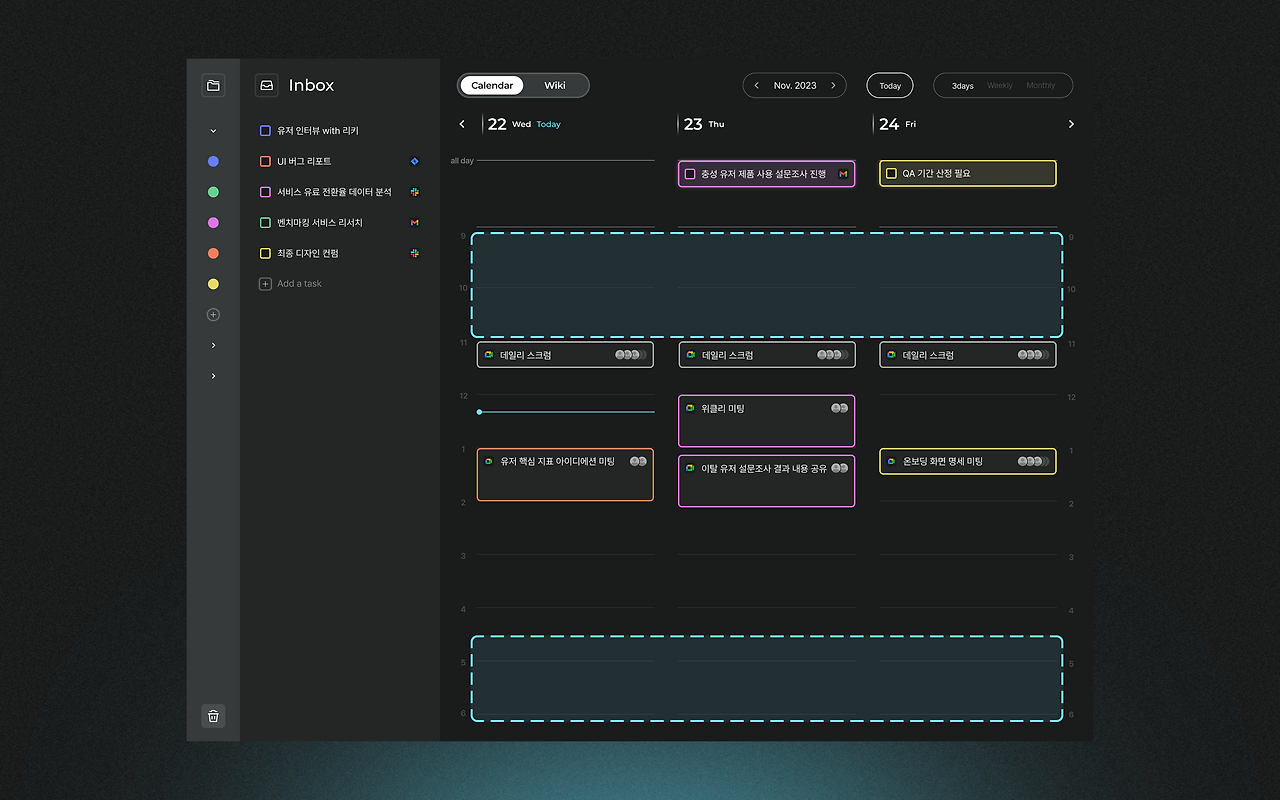Tick the 충성 유저 제품 사용 설문조사 진행 checkbox
The width and height of the screenshot is (1280, 800).
pyautogui.click(x=690, y=174)
